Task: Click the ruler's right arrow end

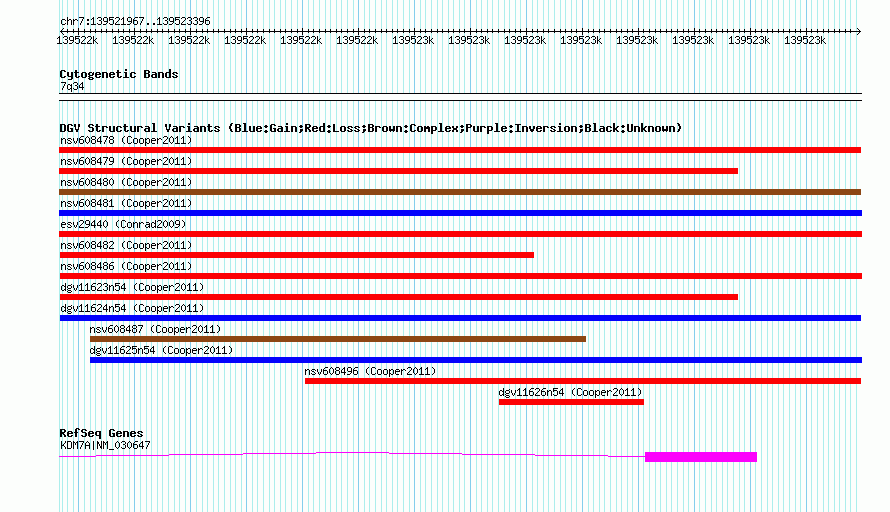Action: (858, 31)
